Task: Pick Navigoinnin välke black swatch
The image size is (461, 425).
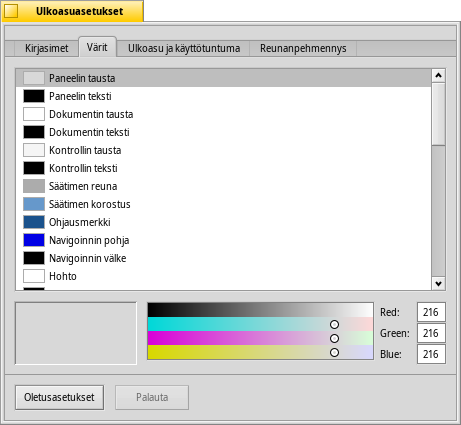Action: click(x=34, y=258)
